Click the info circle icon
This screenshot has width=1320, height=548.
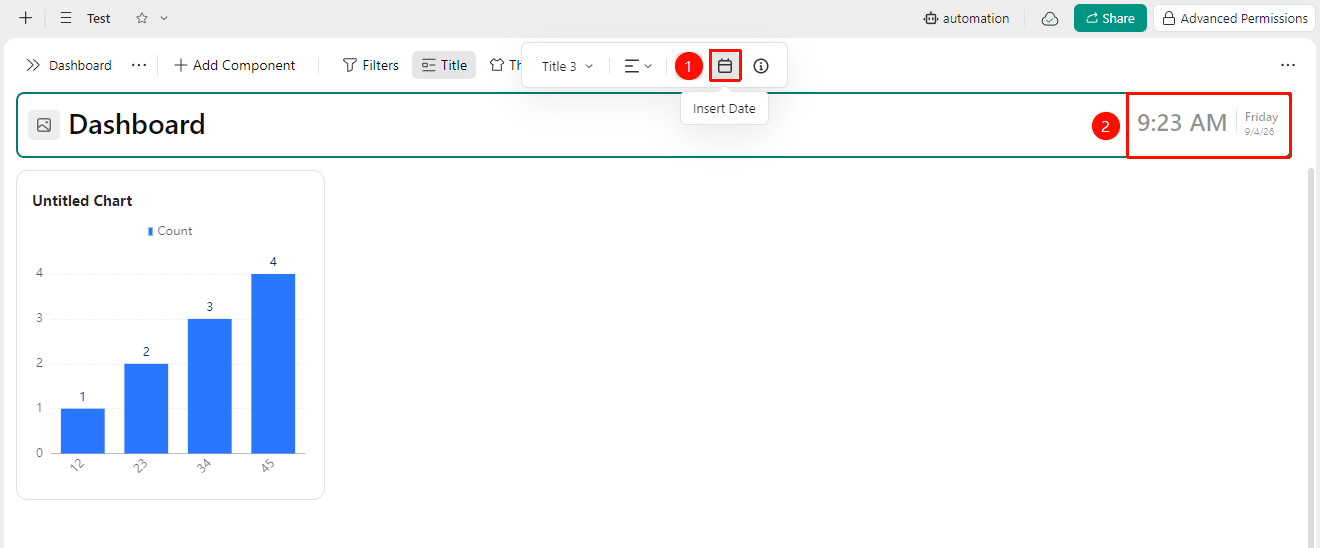tap(761, 66)
